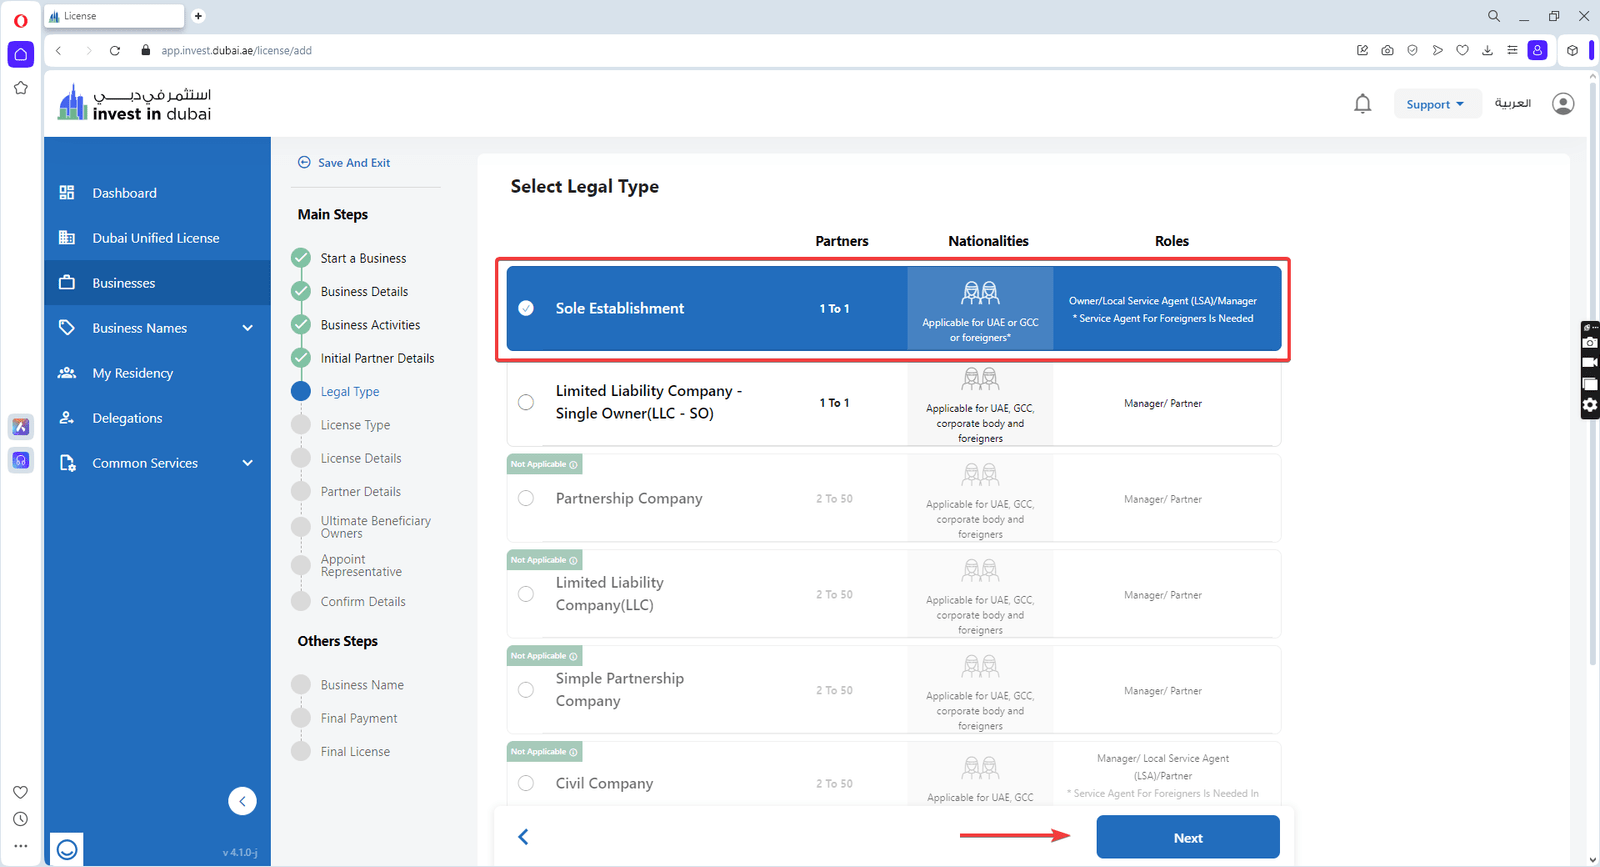Image resolution: width=1600 pixels, height=867 pixels.
Task: Click the Confirm Details step
Action: point(363,601)
